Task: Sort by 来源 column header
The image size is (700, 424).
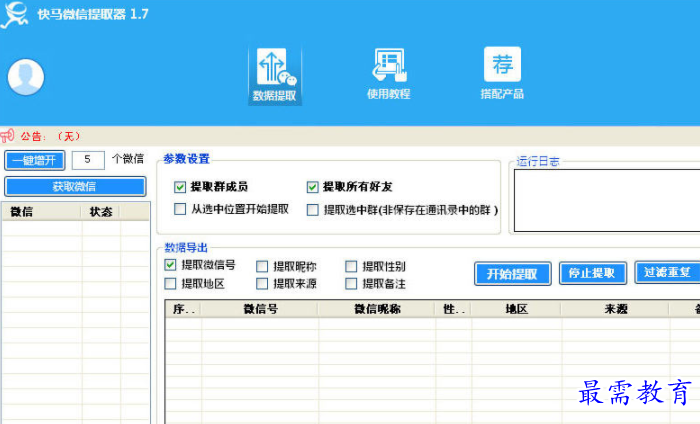Action: [x=615, y=309]
